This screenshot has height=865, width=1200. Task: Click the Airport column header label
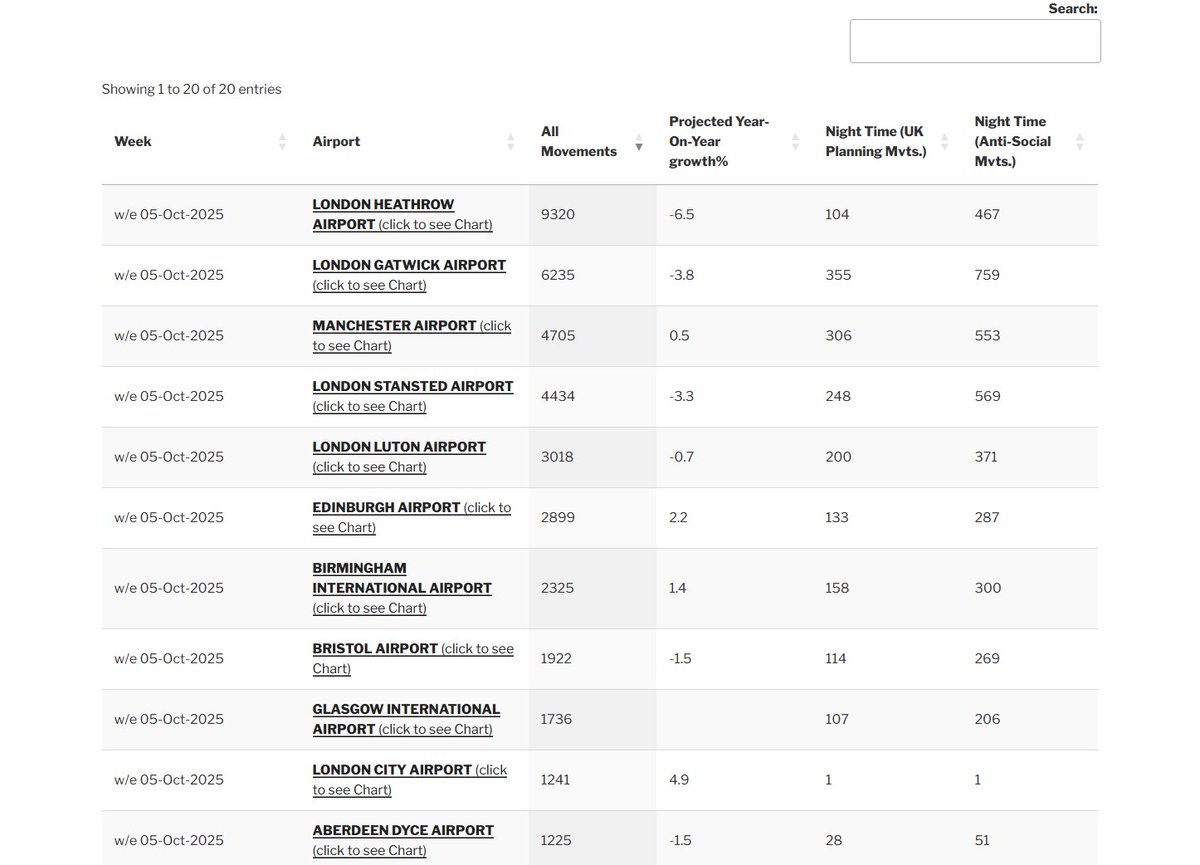336,142
